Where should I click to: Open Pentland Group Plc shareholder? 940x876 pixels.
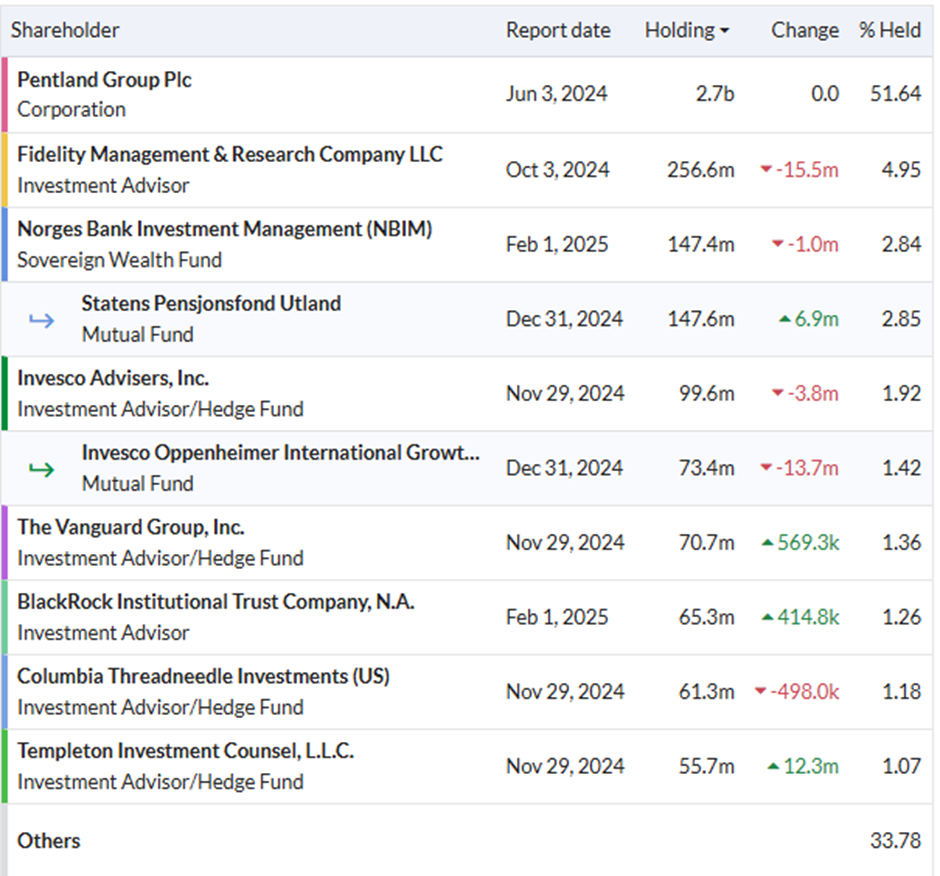[x=104, y=80]
